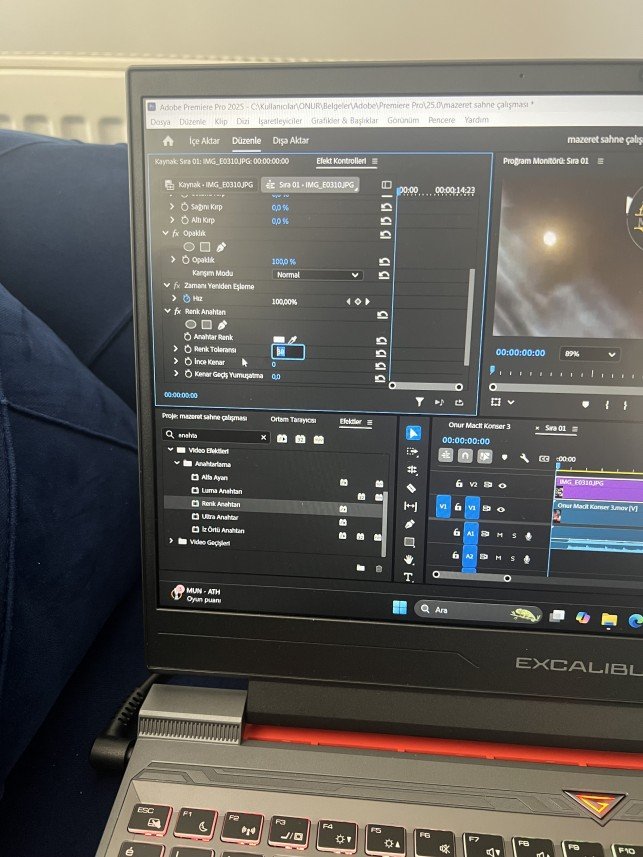Open the Dışa Aktar workspace

(290, 141)
